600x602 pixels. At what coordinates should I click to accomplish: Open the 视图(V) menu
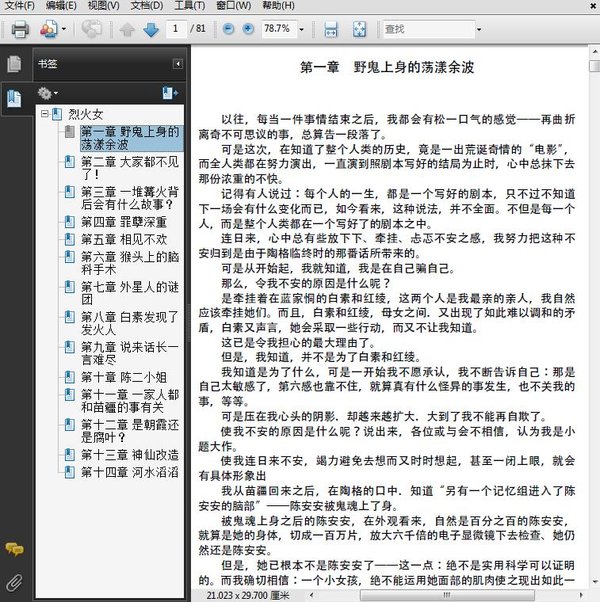click(103, 6)
